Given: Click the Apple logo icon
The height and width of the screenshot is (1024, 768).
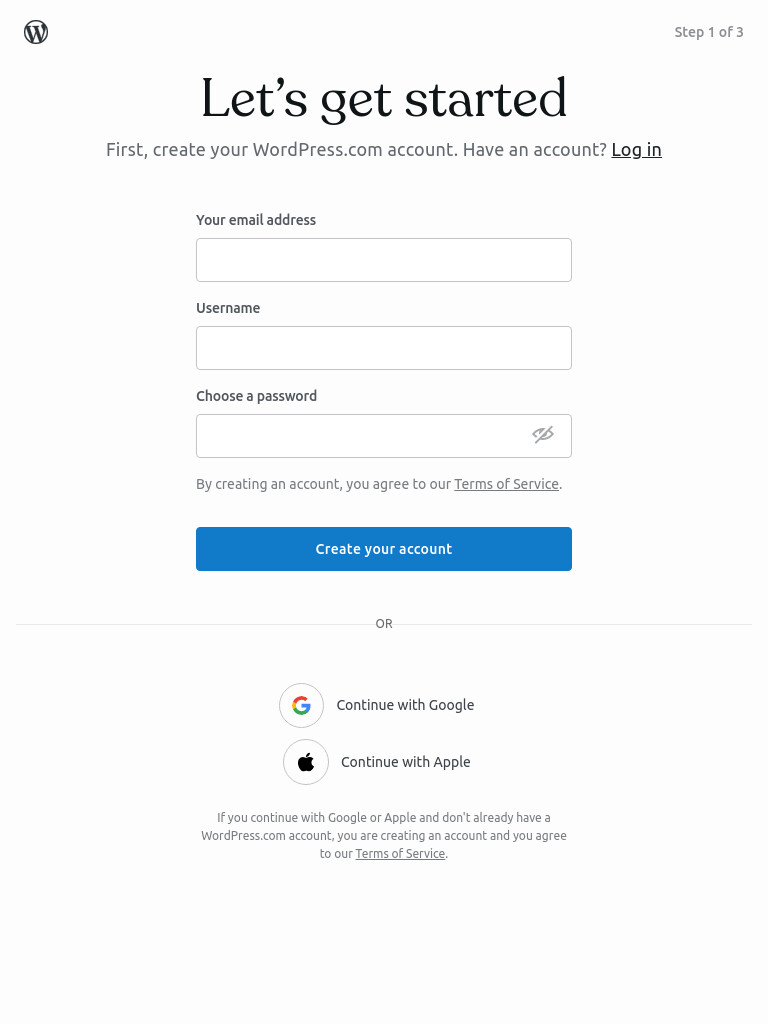Looking at the screenshot, I should 306,761.
